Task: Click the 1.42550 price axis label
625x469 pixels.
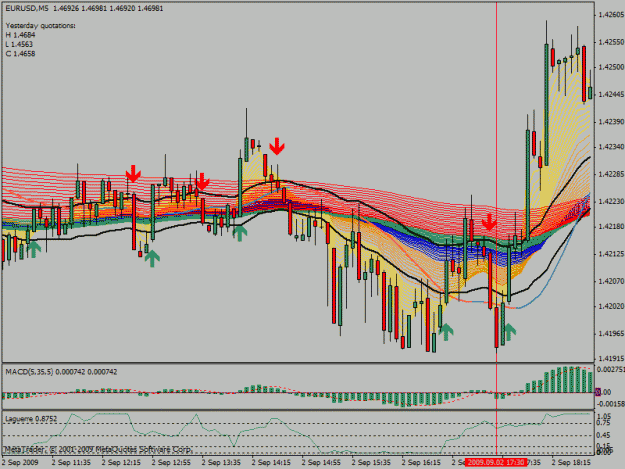Action: pos(611,42)
